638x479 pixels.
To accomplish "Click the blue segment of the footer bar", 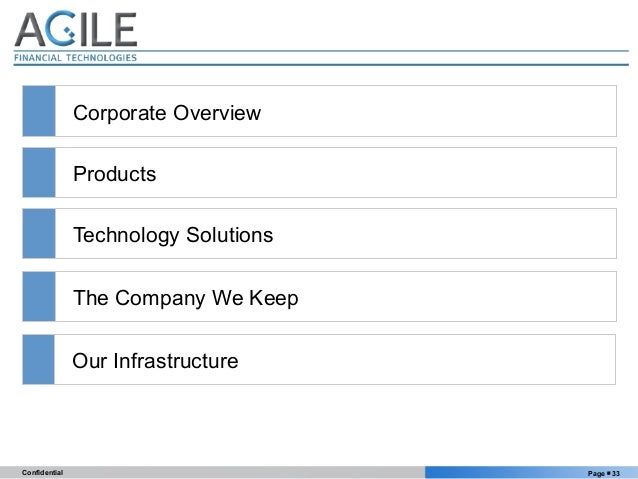I will (500, 472).
